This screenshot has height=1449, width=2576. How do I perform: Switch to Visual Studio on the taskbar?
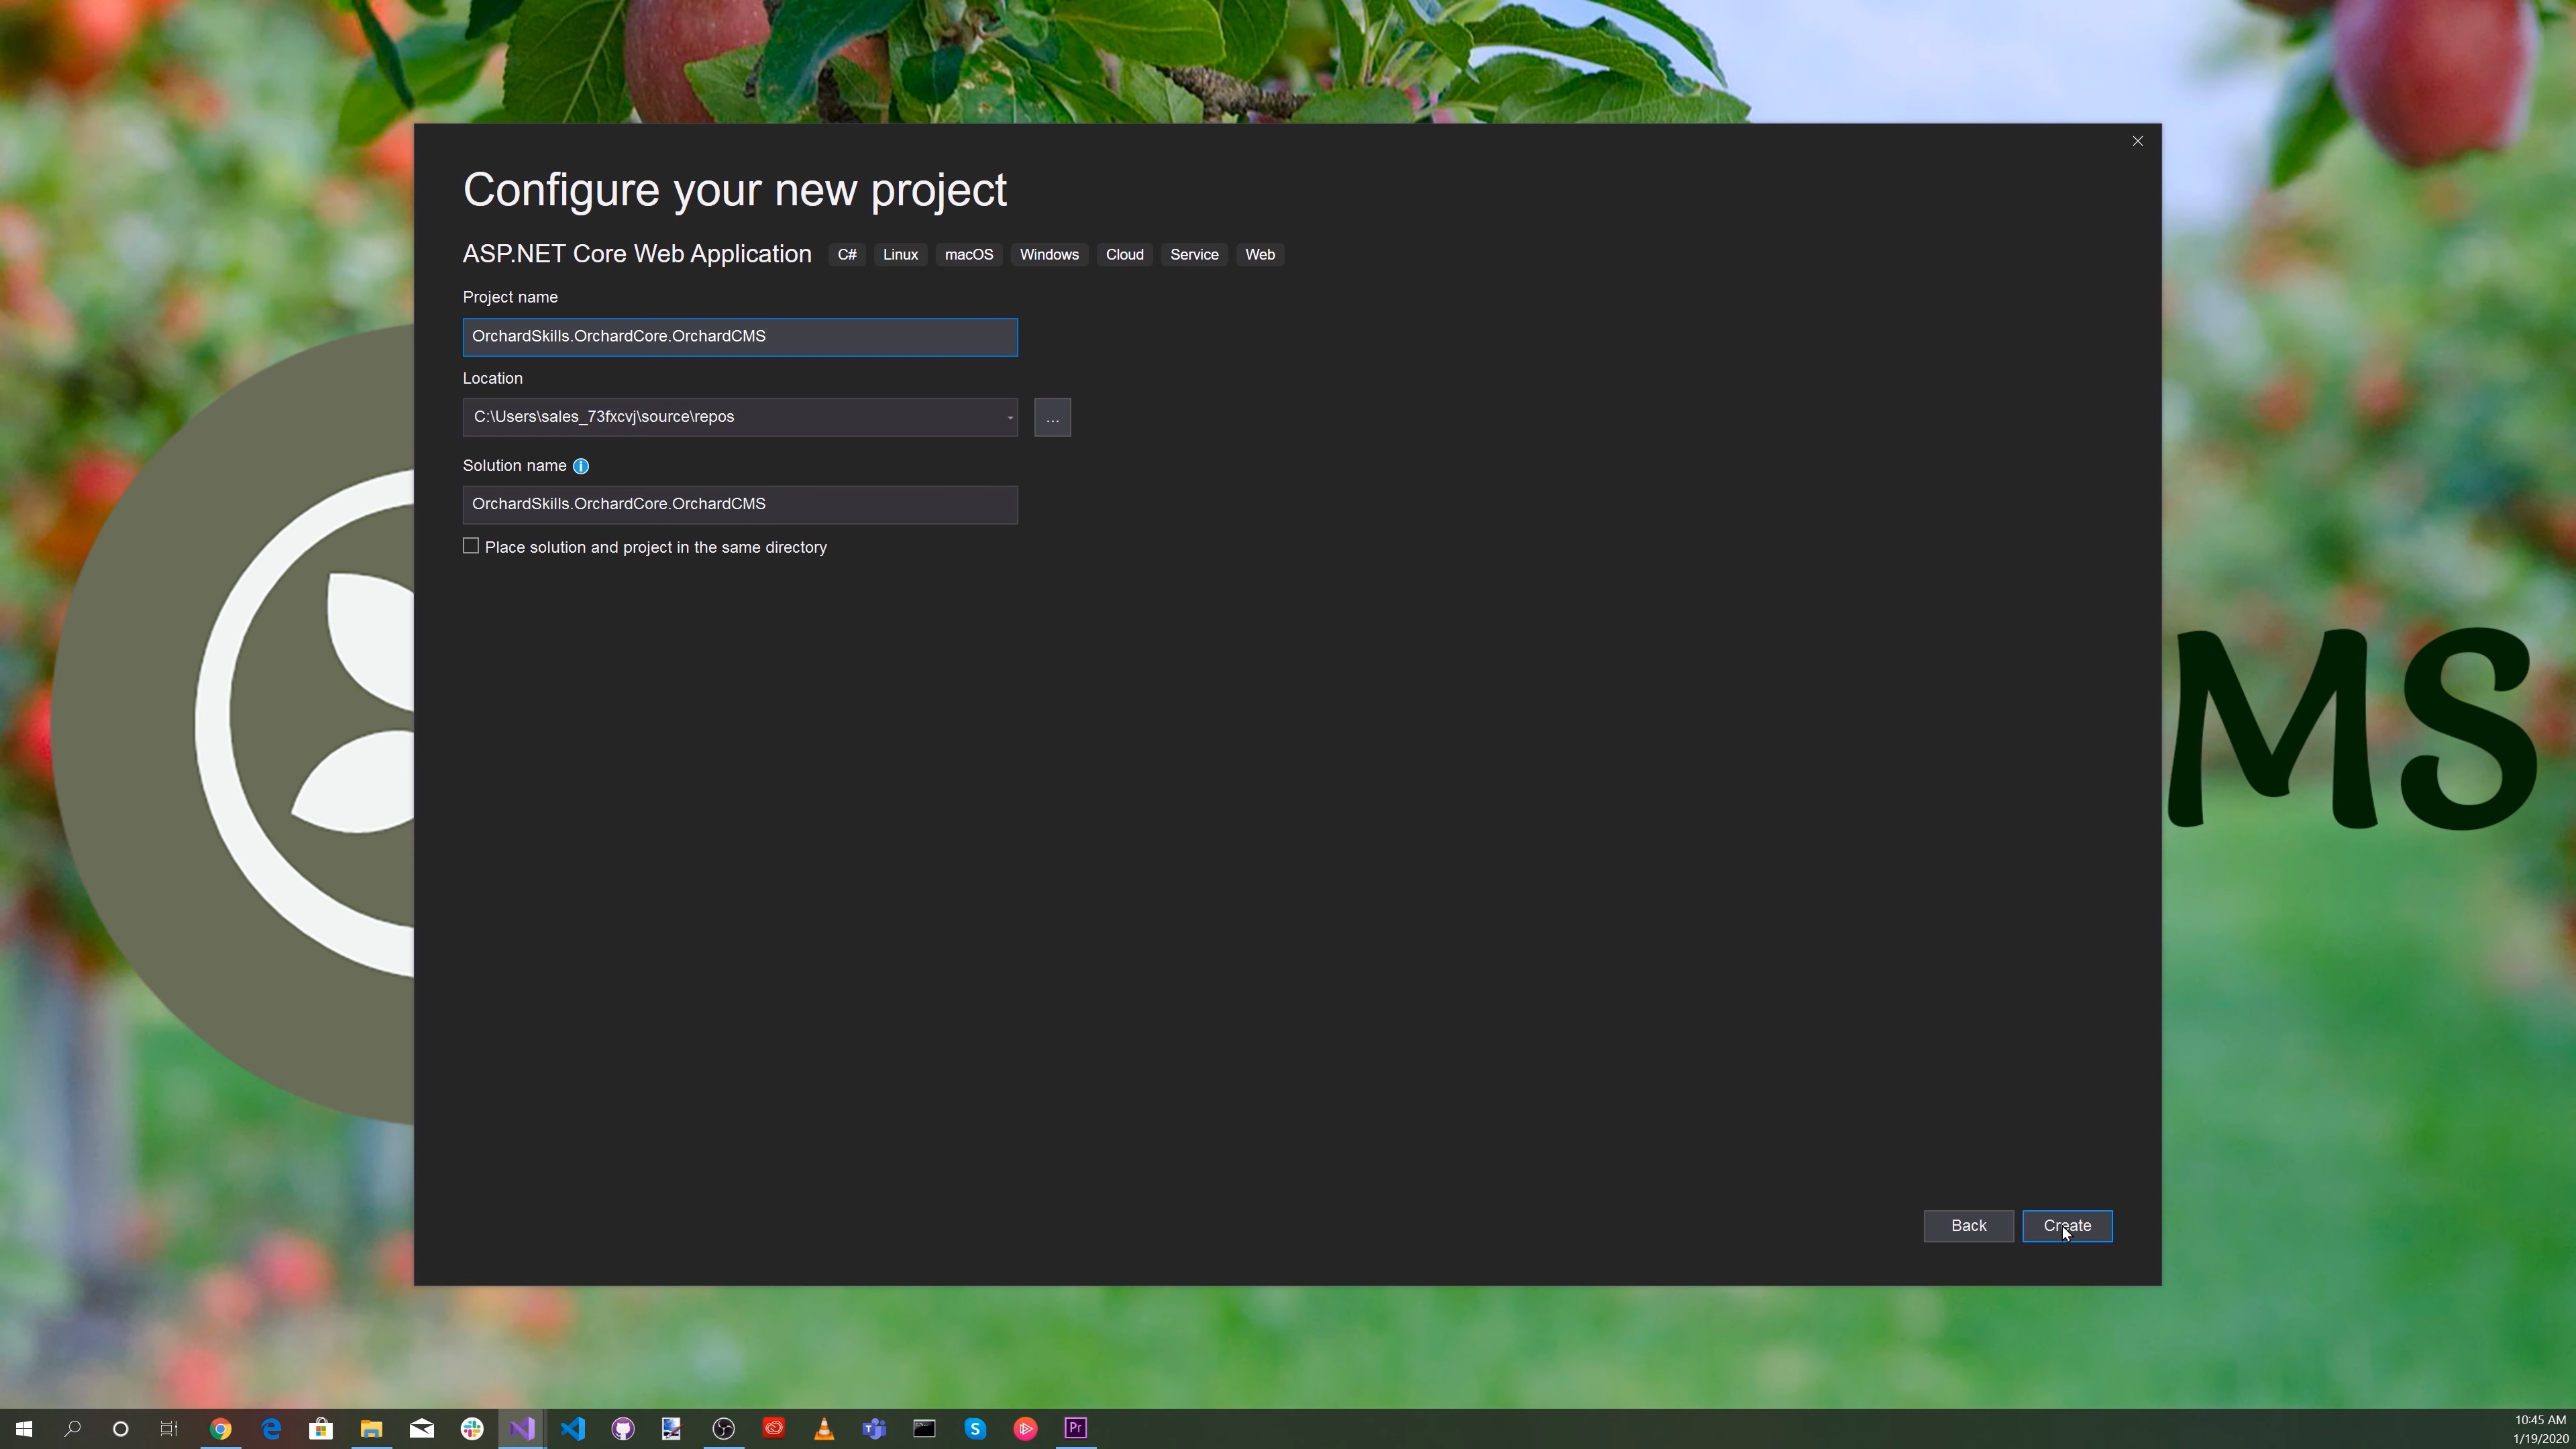(522, 1428)
